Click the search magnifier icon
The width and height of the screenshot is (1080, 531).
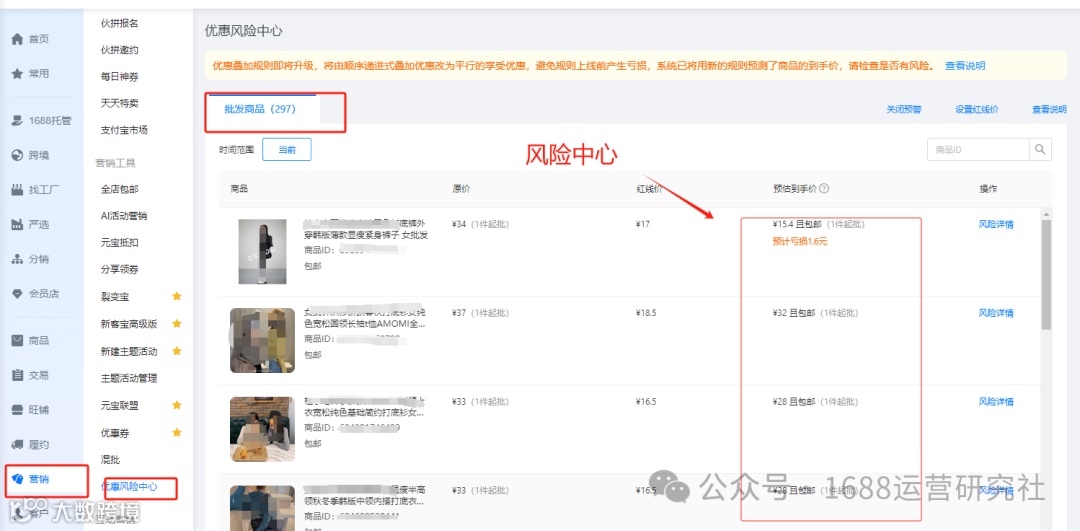[x=1040, y=149]
